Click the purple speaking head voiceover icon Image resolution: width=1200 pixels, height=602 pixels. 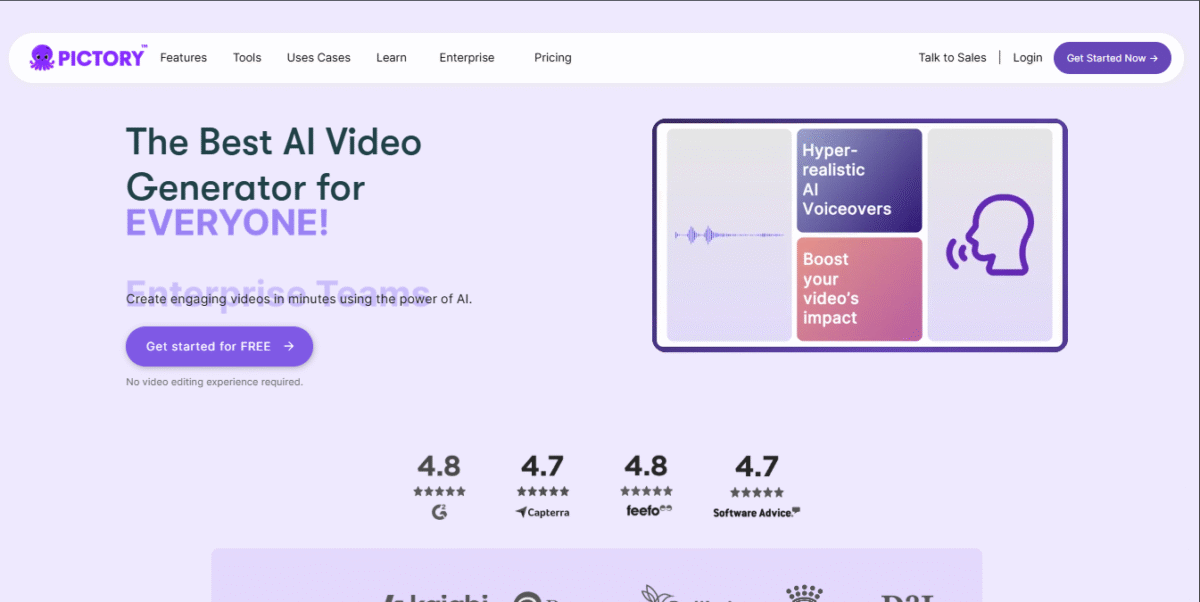coord(991,234)
